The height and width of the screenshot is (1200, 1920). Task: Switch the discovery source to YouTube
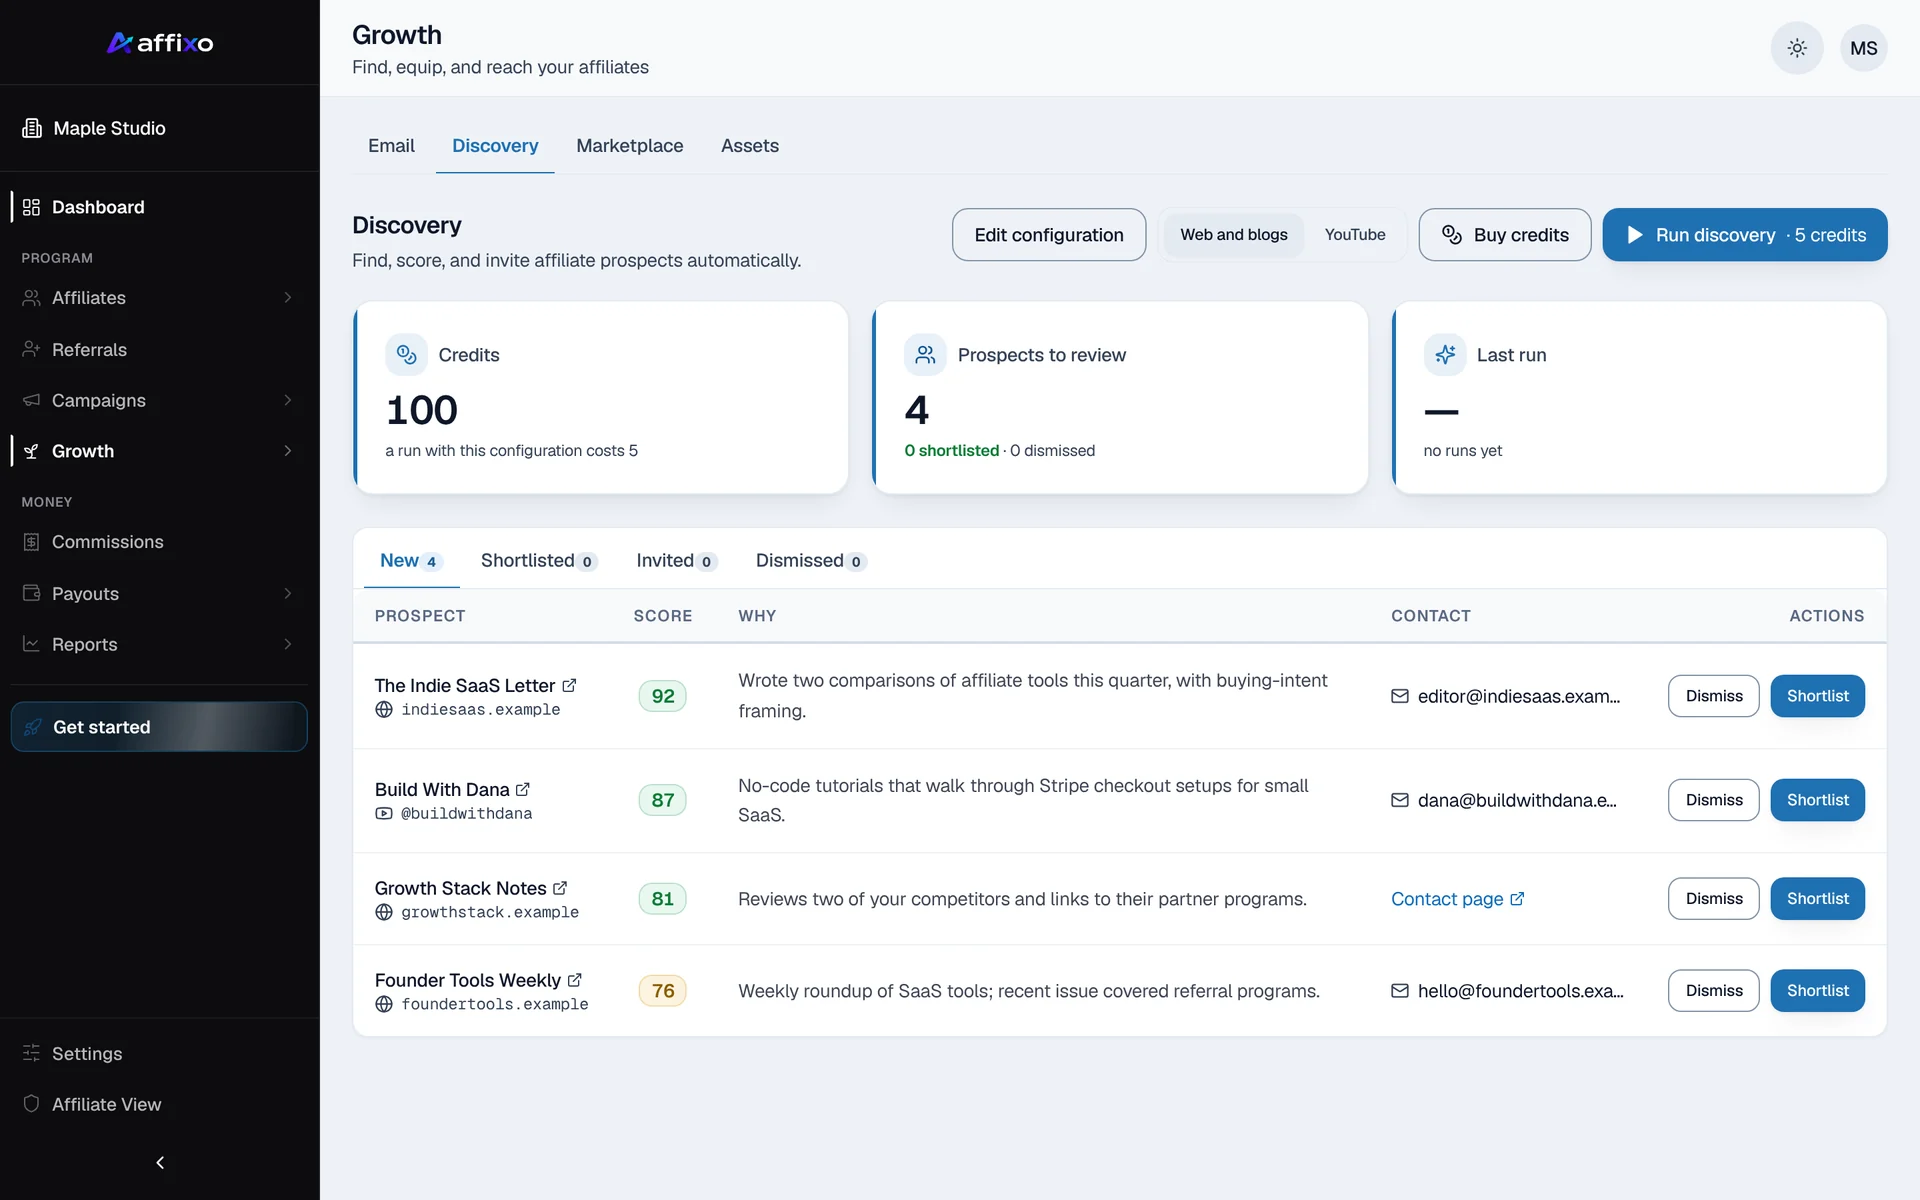1355,235
